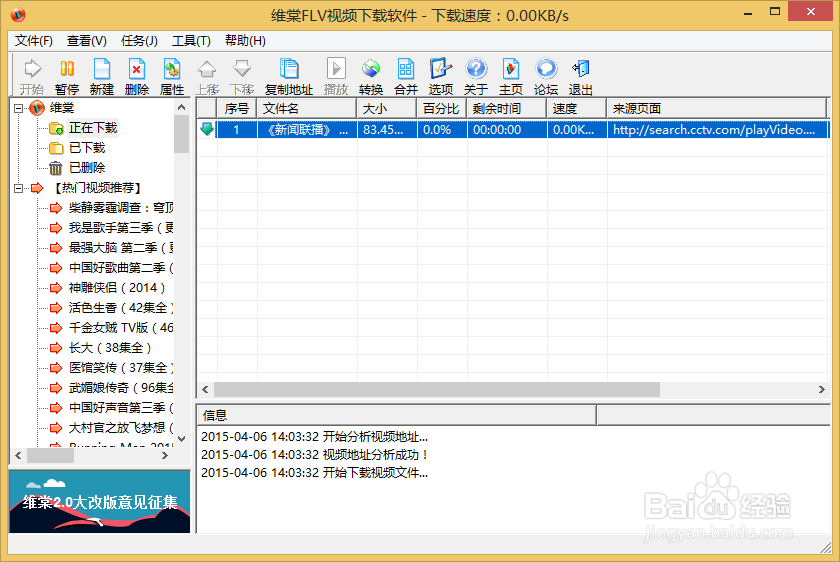Select the 已下载 folder
This screenshot has width=840, height=562.
[x=87, y=148]
